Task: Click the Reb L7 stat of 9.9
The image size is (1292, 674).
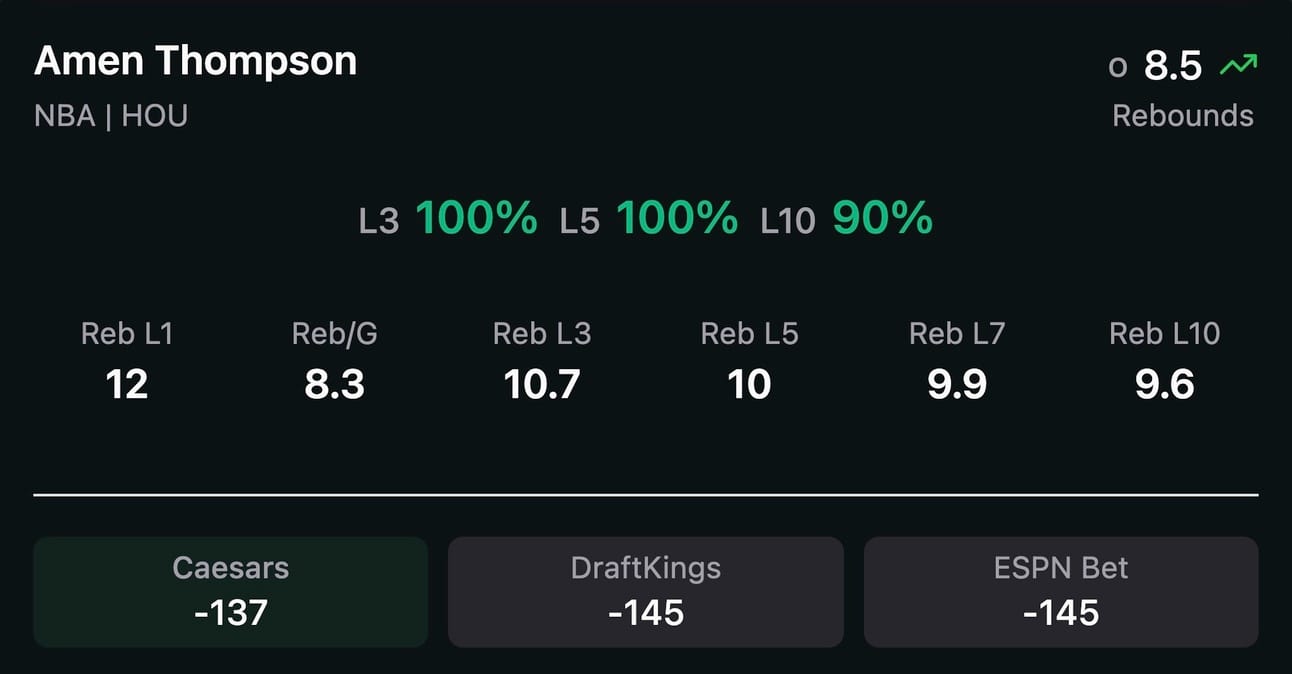Action: click(x=957, y=384)
